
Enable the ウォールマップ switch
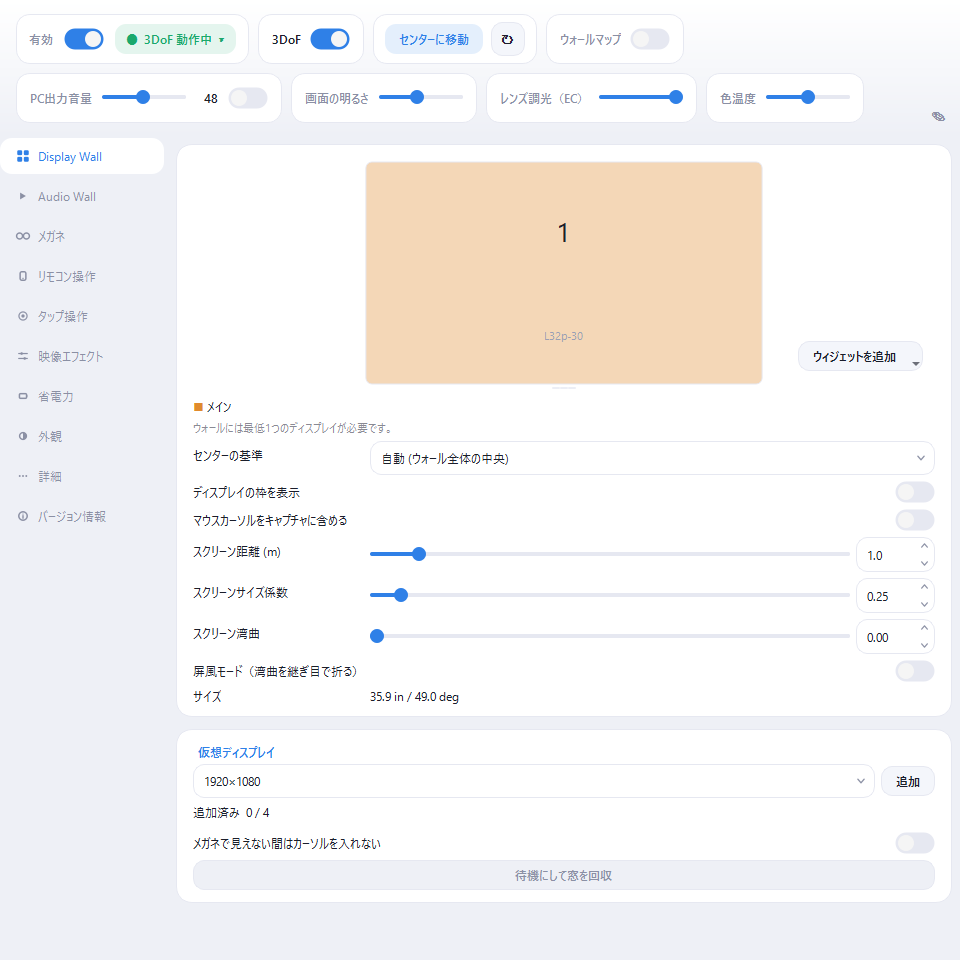tap(650, 39)
